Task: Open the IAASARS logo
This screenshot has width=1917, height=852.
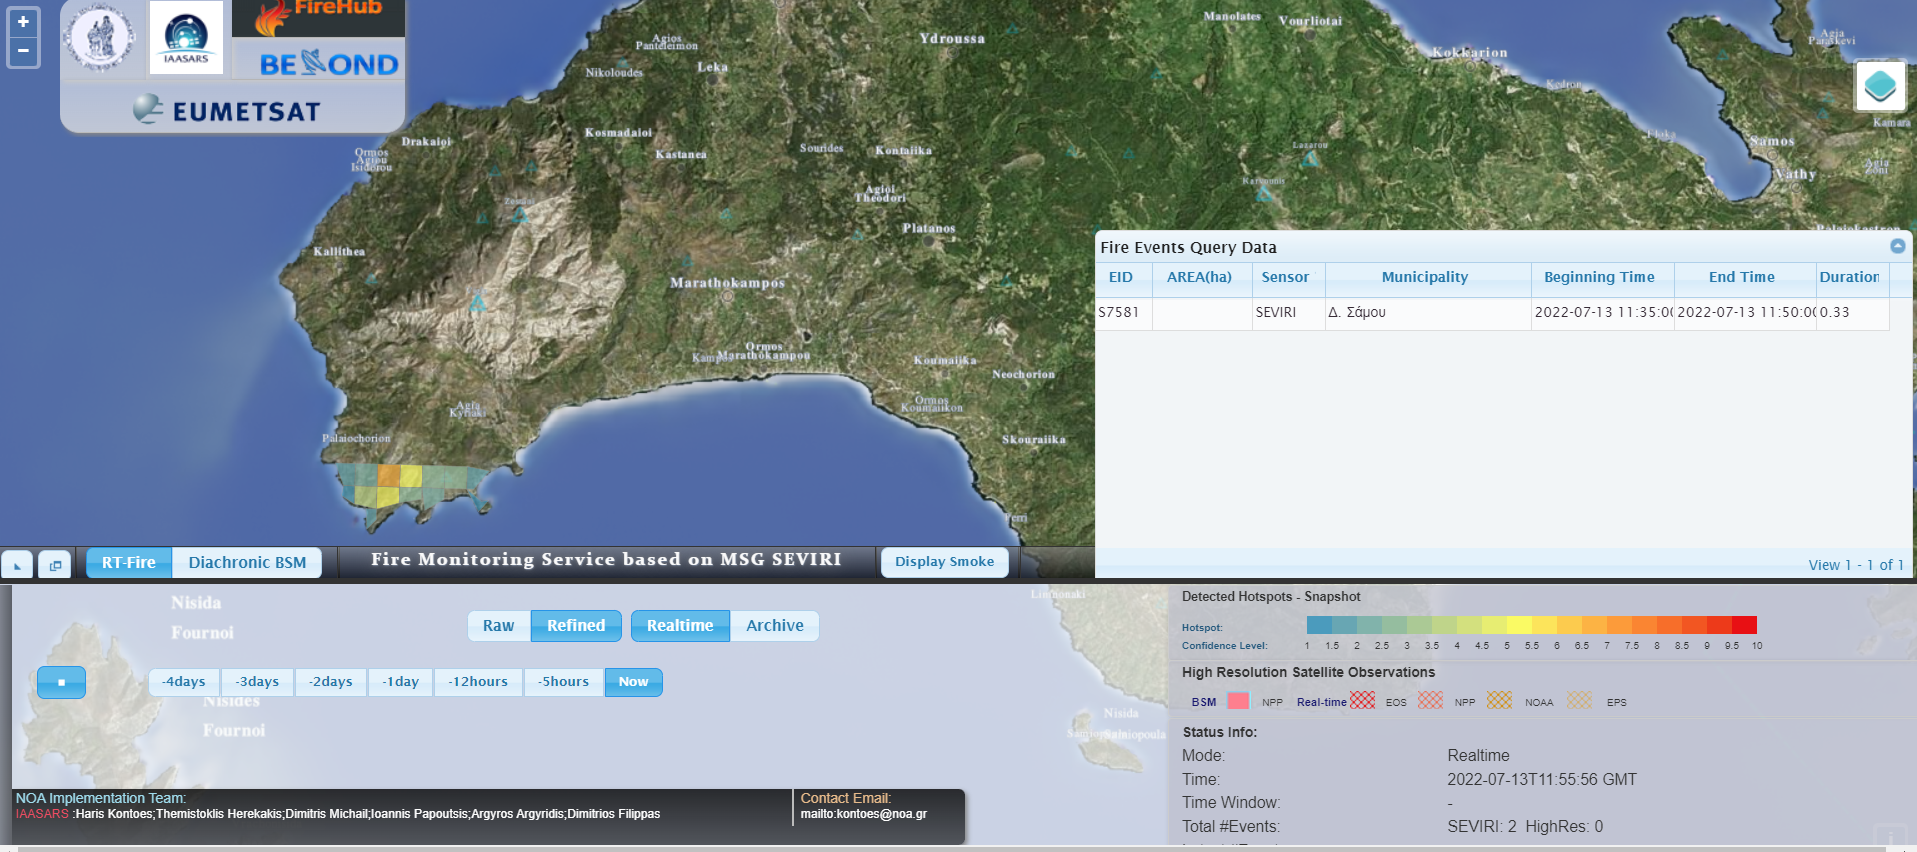Action: point(186,38)
